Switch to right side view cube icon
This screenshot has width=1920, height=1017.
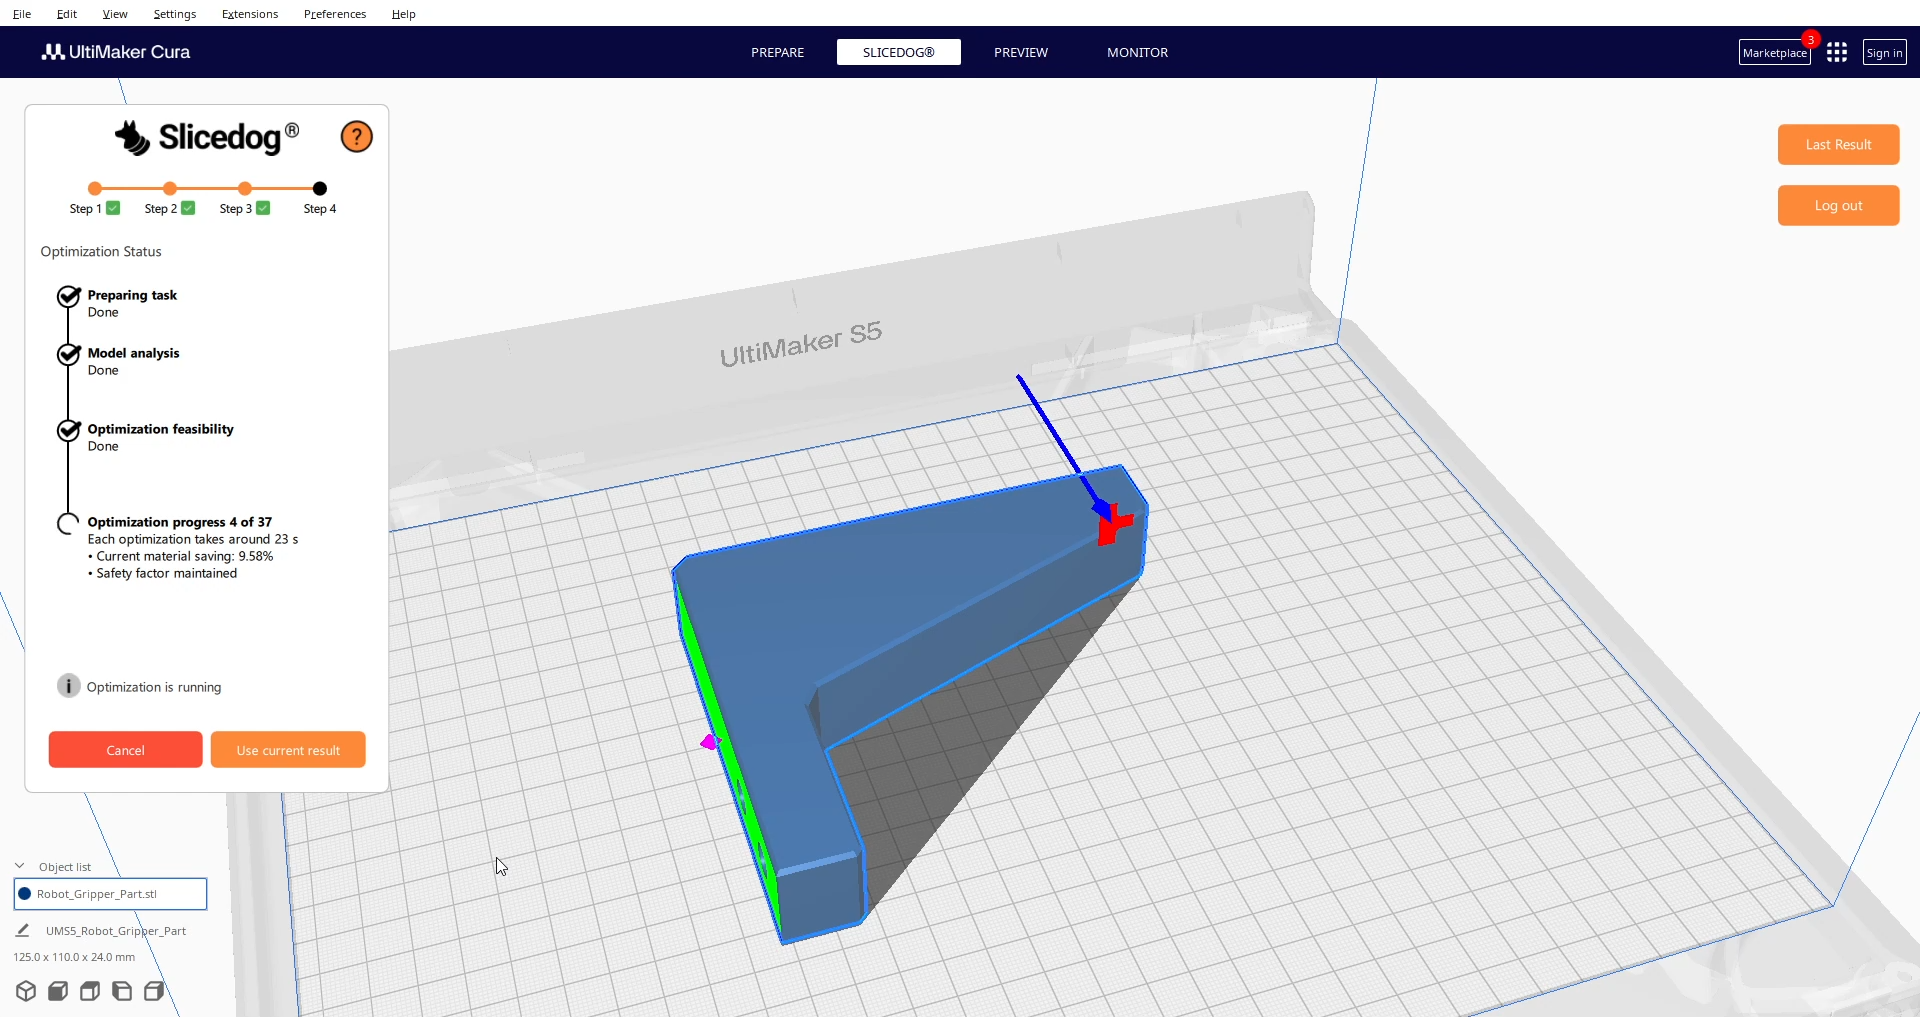tap(154, 991)
